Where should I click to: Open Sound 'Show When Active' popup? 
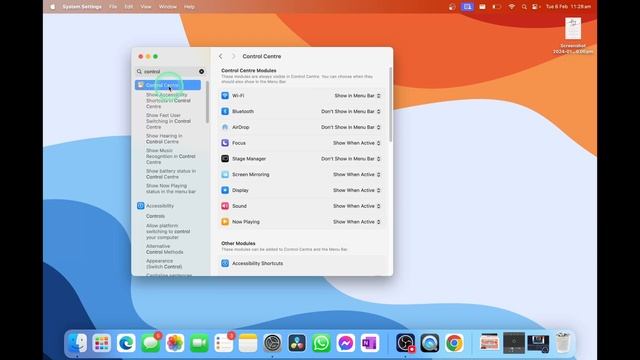[x=357, y=206]
